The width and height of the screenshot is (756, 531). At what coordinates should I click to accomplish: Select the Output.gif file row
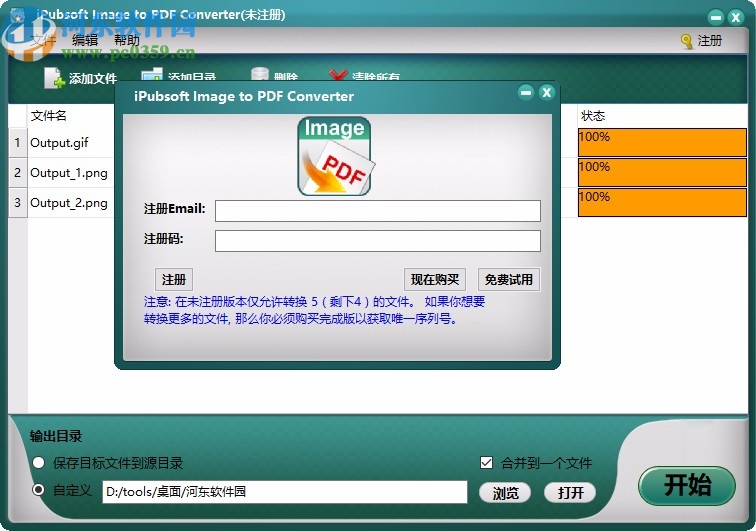pyautogui.click(x=70, y=143)
